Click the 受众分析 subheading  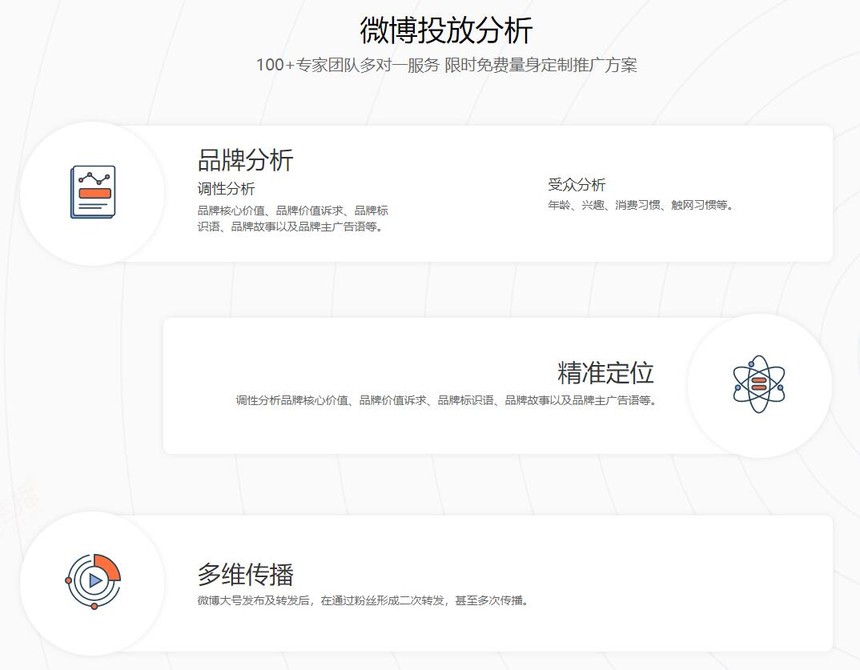tap(576, 184)
